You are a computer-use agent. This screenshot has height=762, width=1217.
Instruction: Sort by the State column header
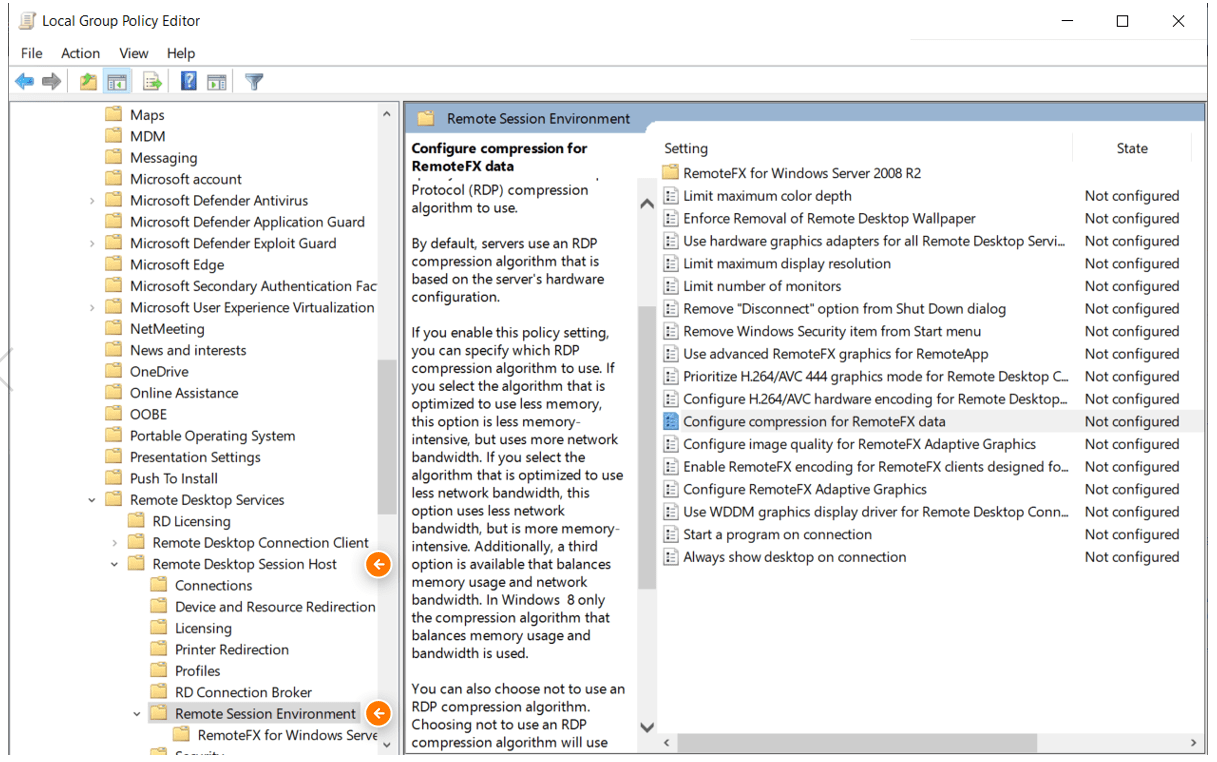click(1132, 148)
